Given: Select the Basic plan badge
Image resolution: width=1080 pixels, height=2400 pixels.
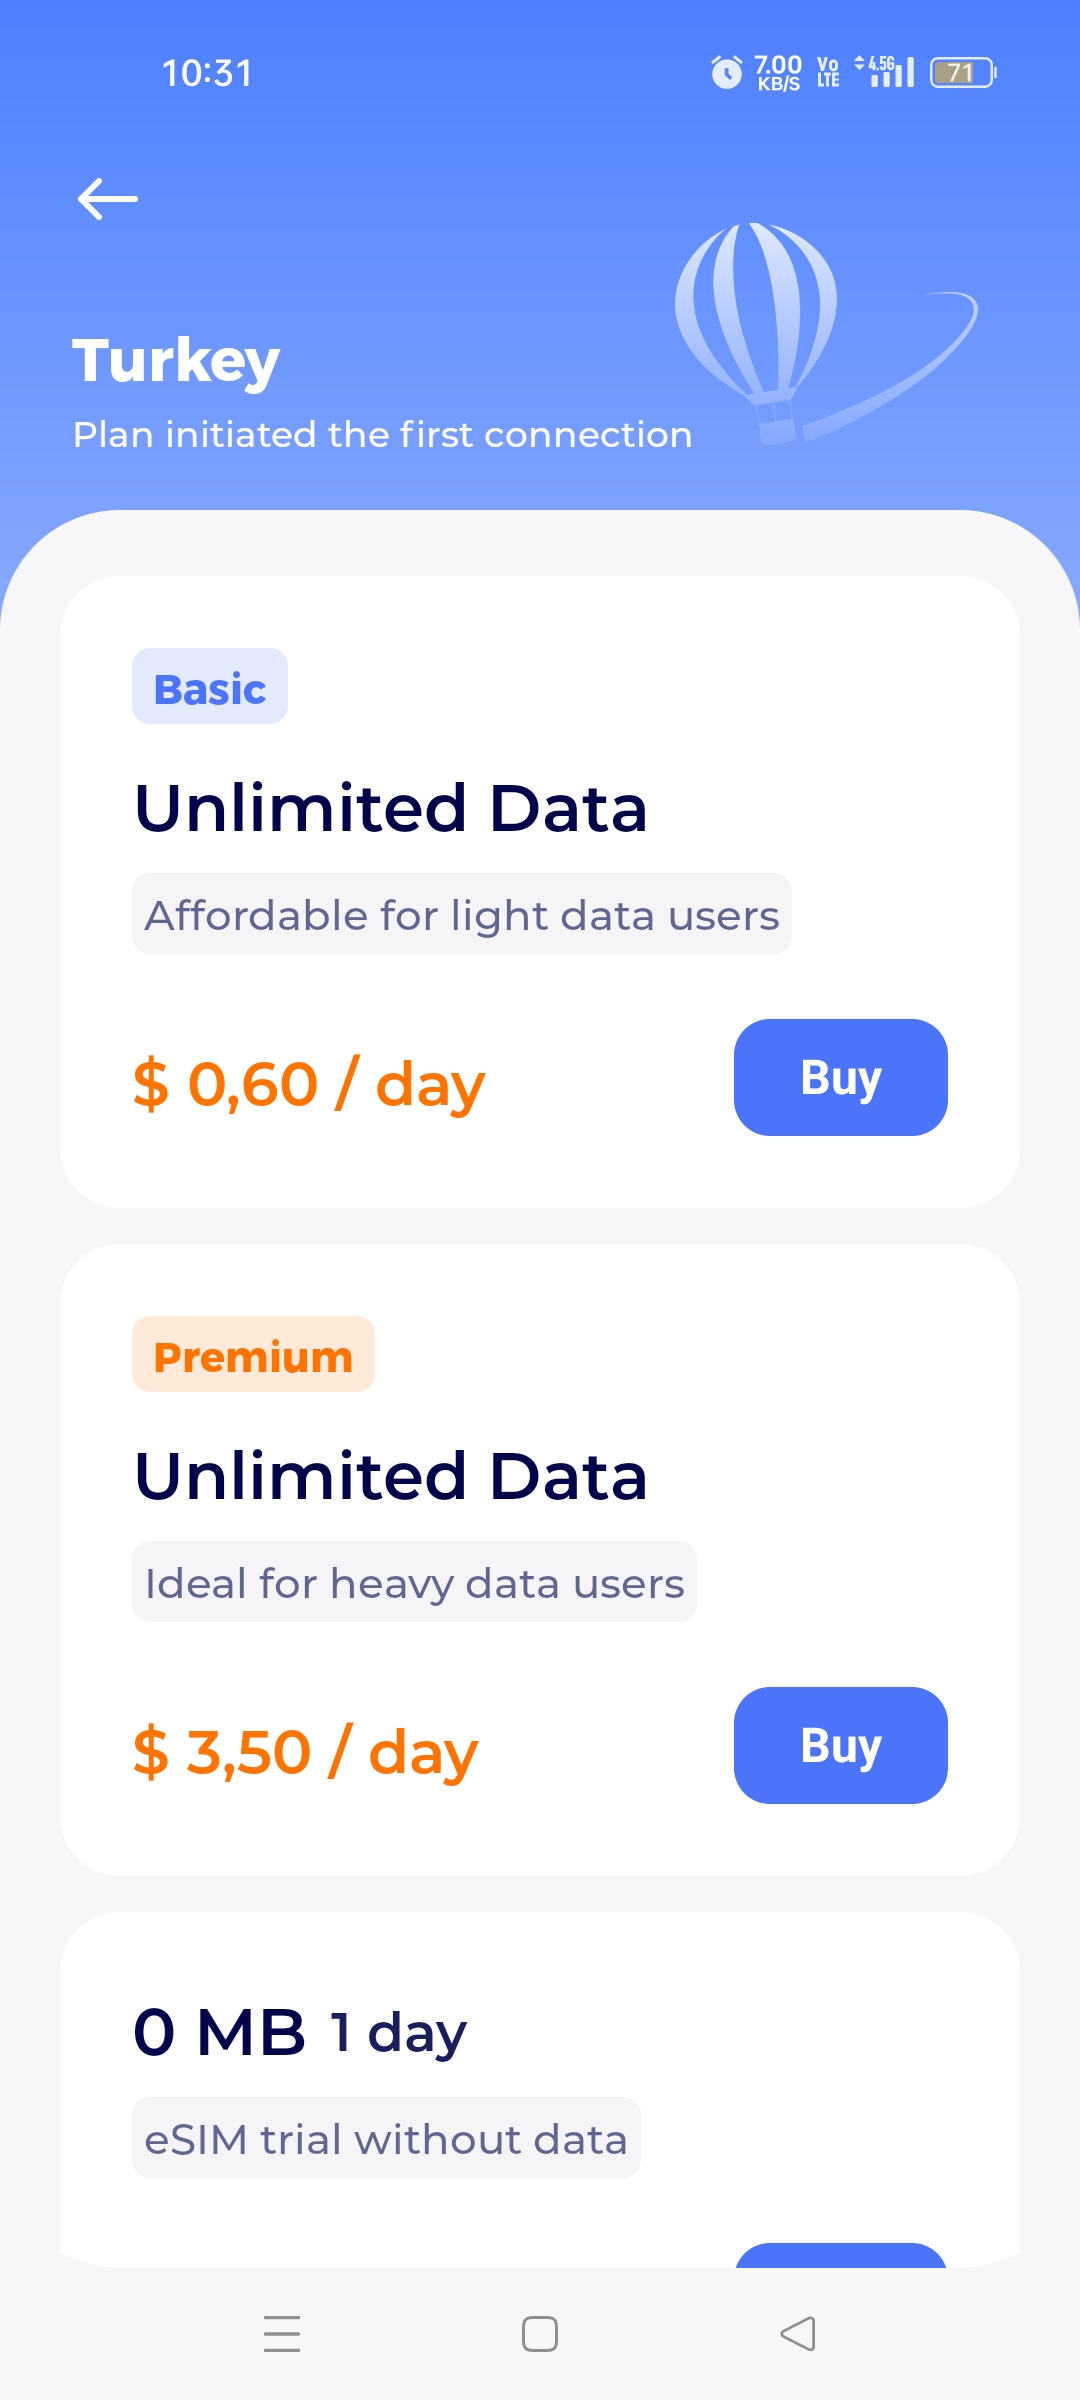Looking at the screenshot, I should (x=210, y=686).
